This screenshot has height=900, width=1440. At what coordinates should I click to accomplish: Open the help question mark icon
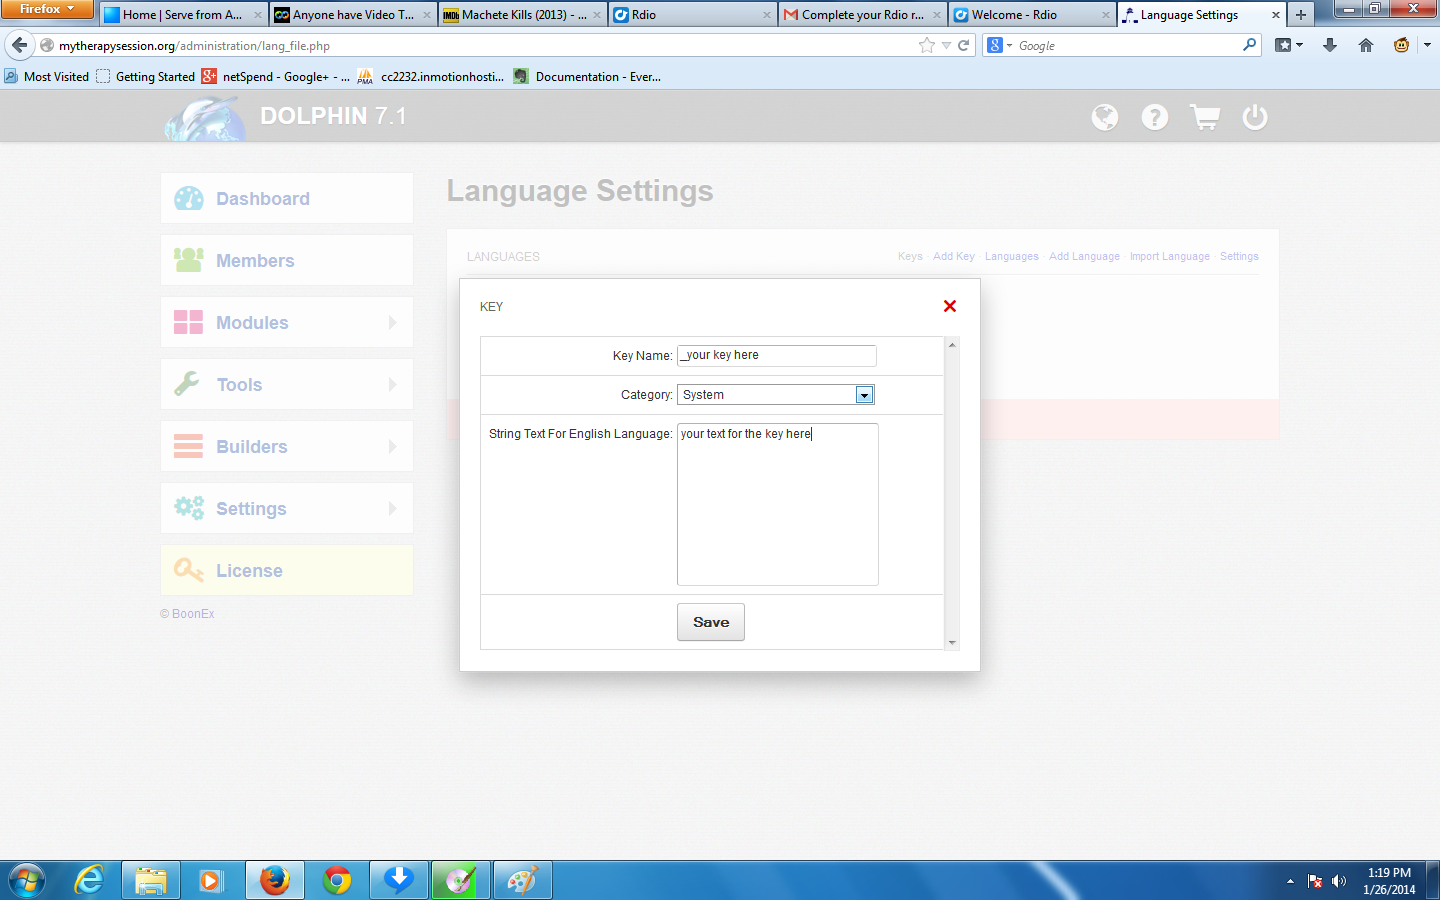tap(1155, 118)
